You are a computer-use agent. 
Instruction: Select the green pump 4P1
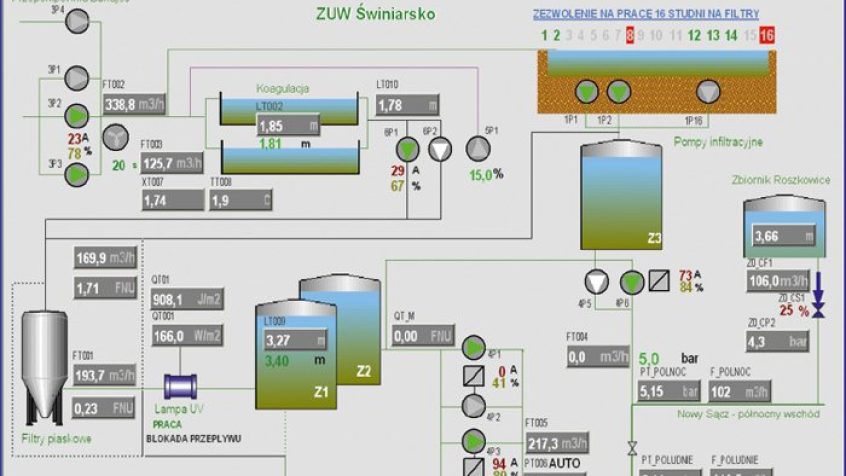point(473,348)
